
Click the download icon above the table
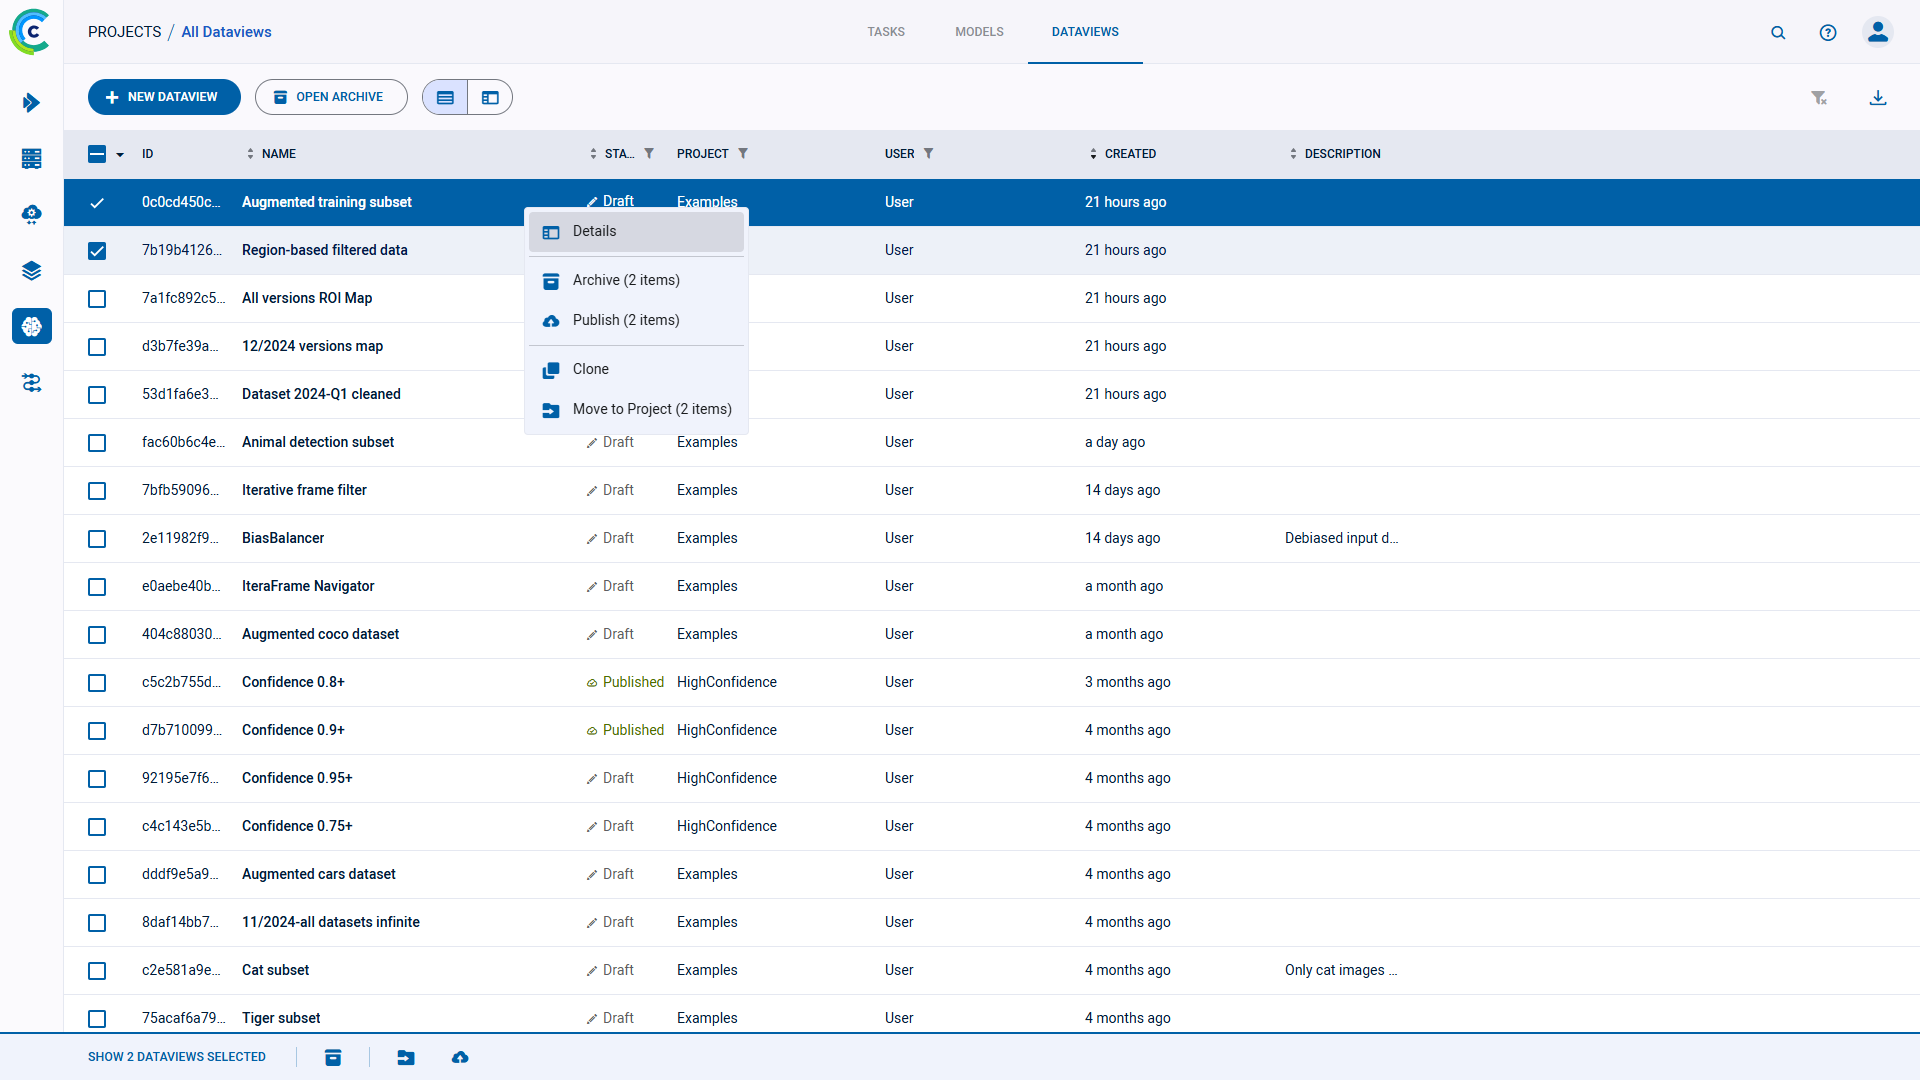[1878, 98]
